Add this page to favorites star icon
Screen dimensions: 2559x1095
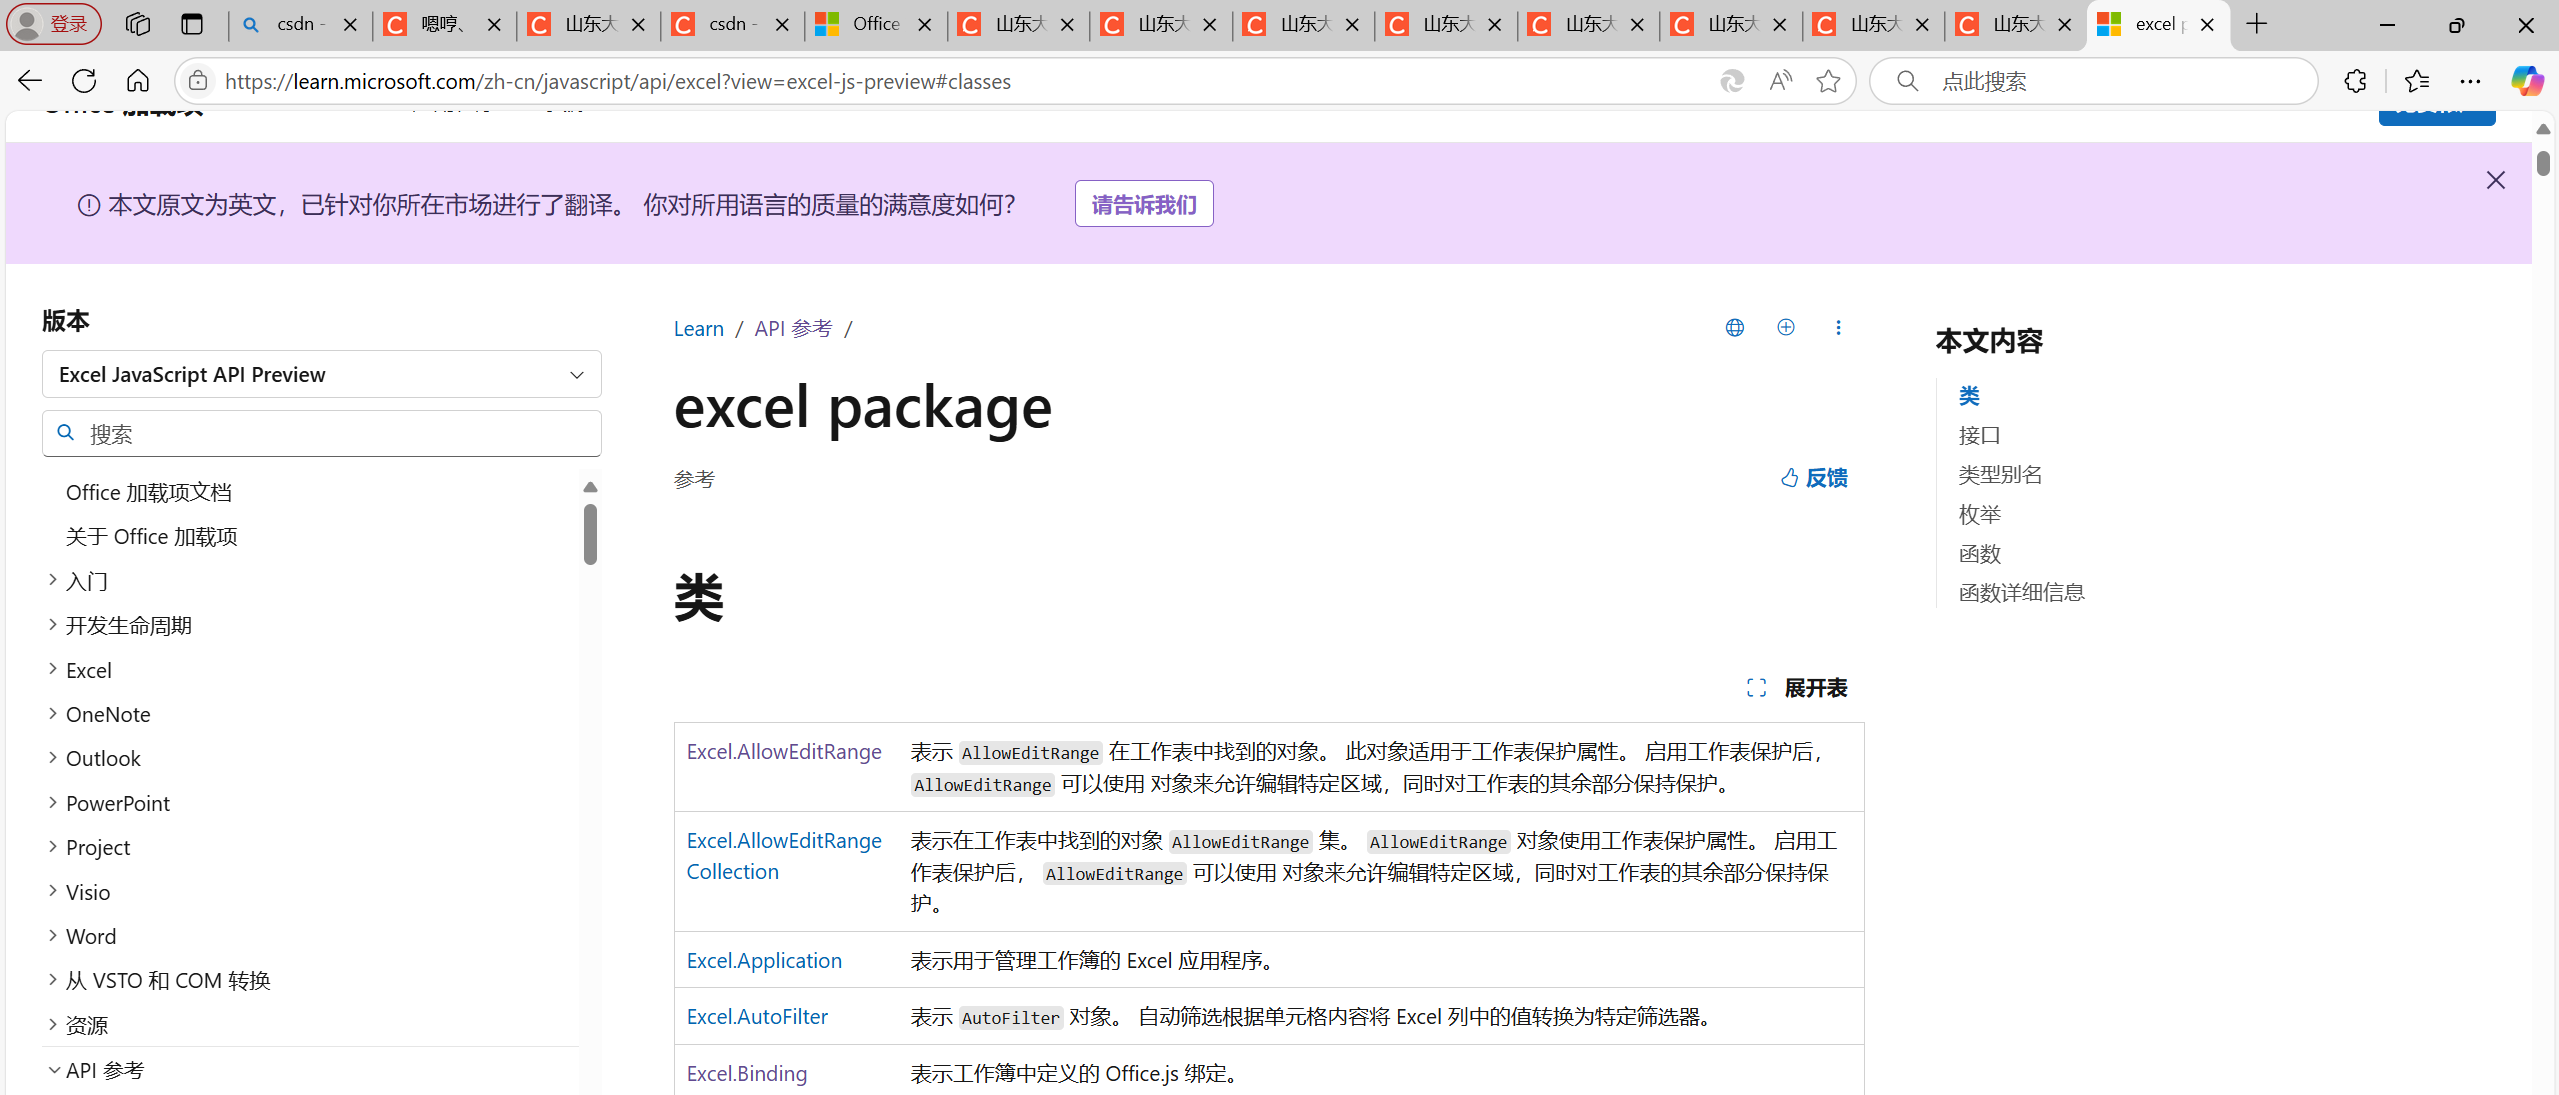point(1829,81)
